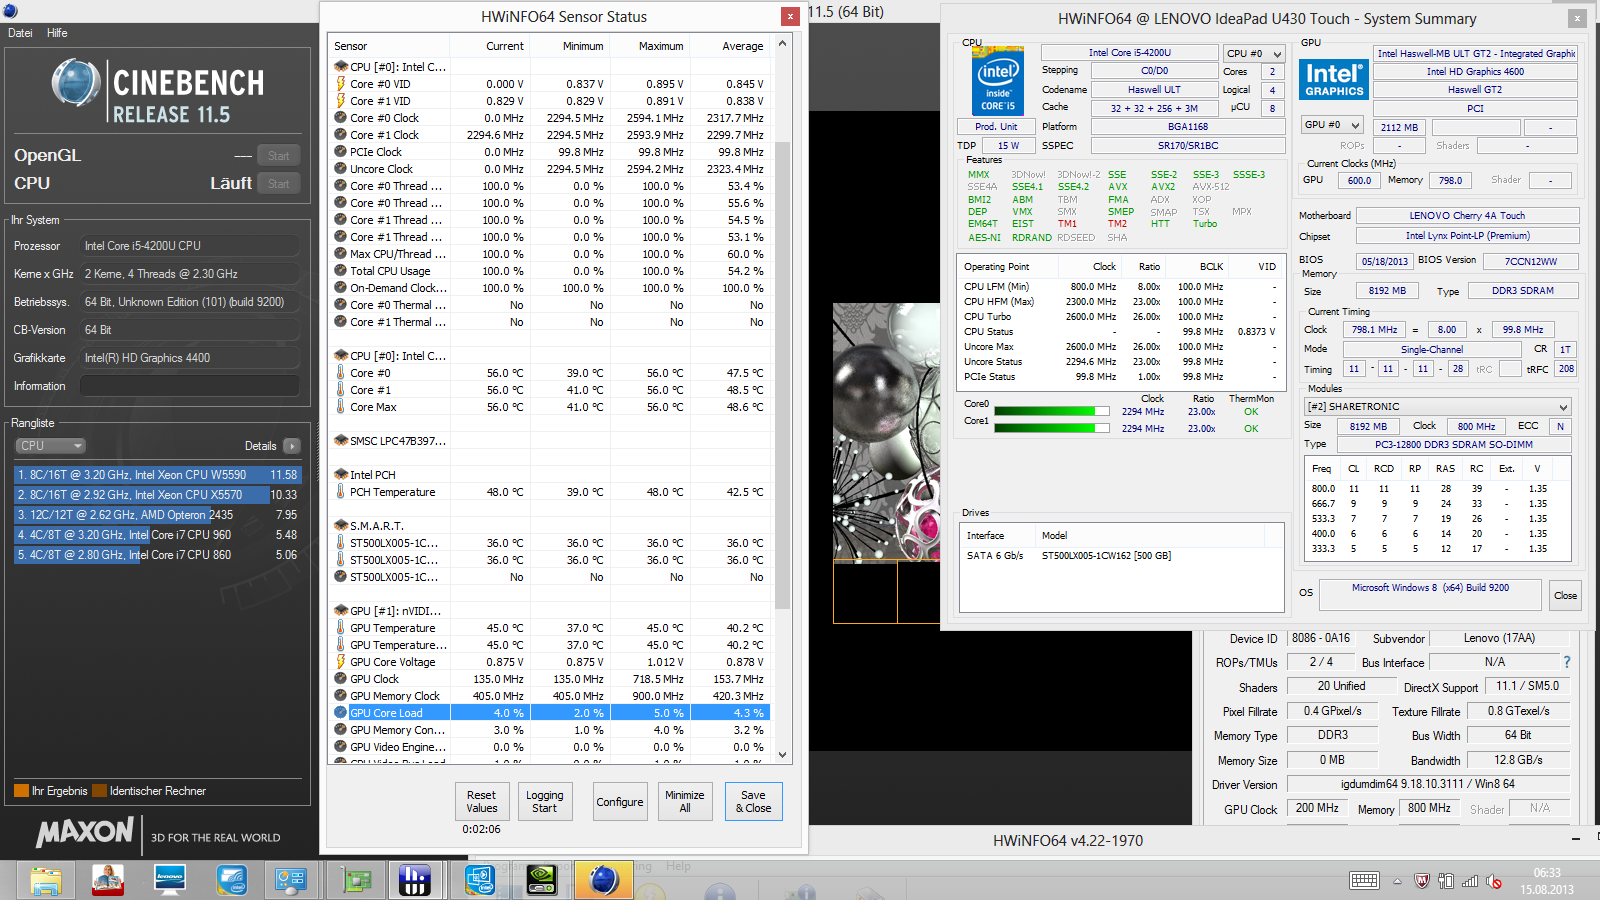Click Close button in System Summary
This screenshot has width=1600, height=900.
pyautogui.click(x=1565, y=595)
